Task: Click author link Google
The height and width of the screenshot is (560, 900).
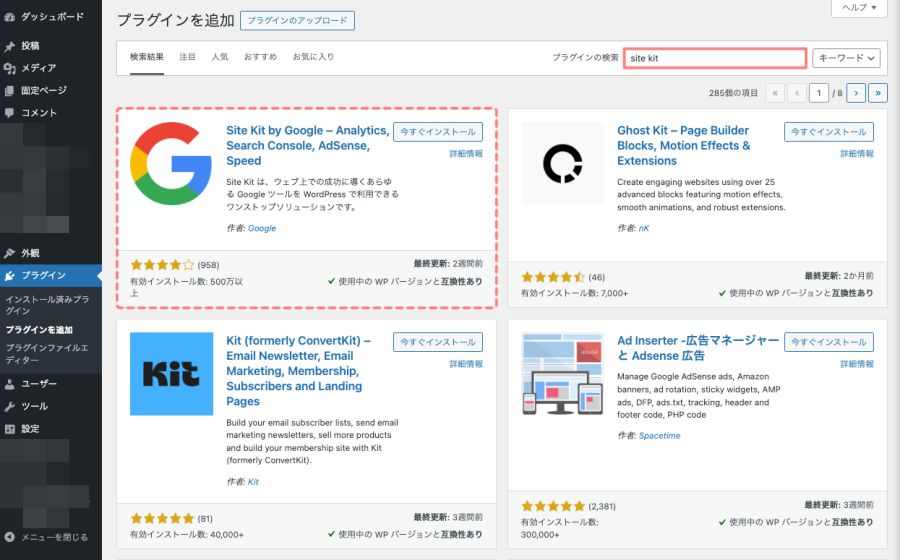Action: click(x=262, y=228)
